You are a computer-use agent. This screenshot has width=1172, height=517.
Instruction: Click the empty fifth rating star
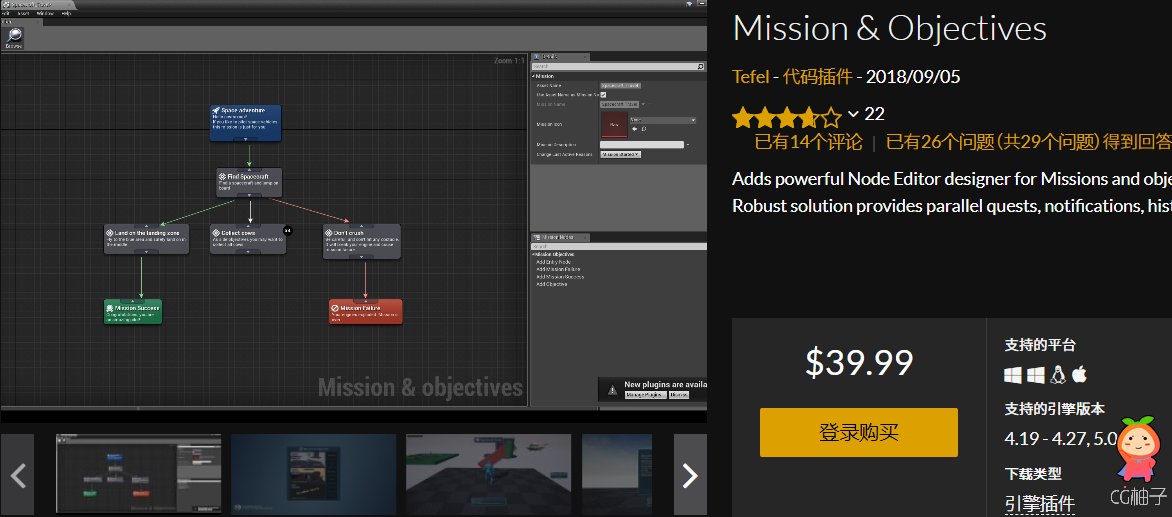(x=832, y=117)
